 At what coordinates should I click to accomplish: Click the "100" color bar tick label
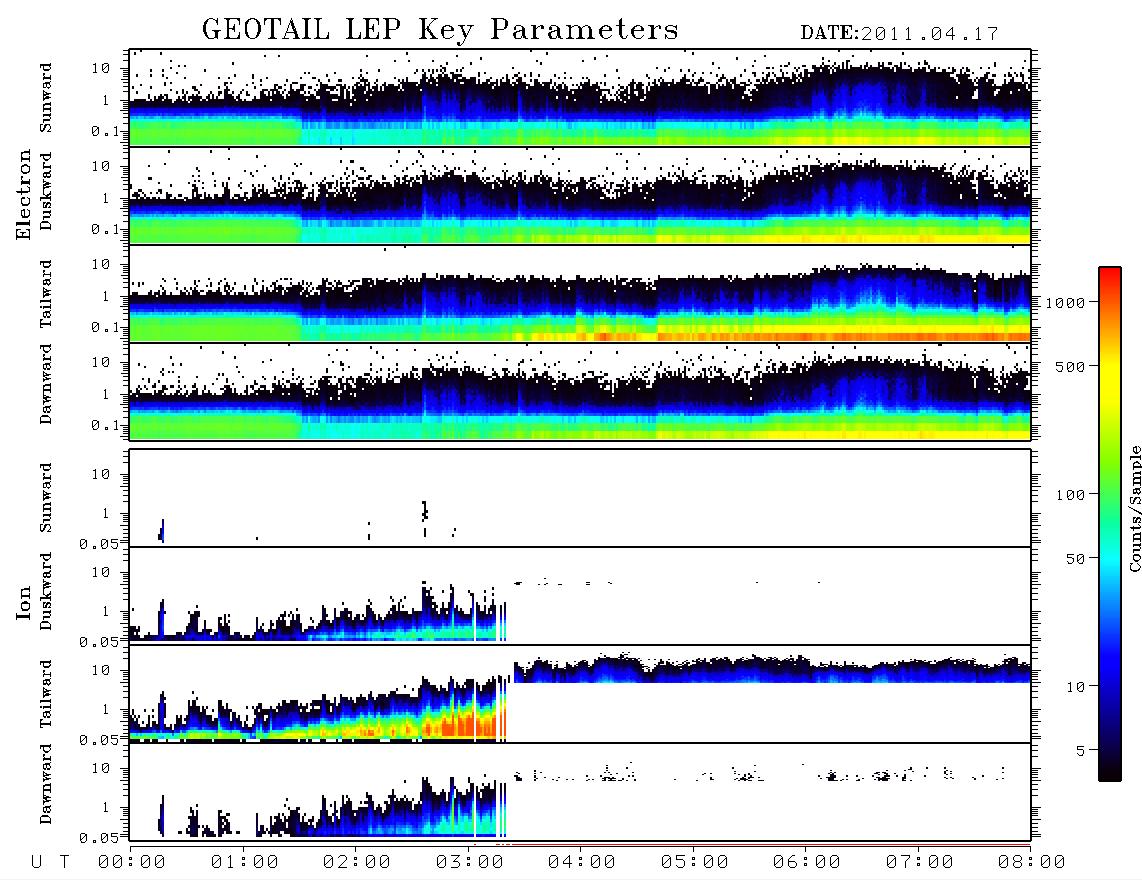pos(1070,495)
